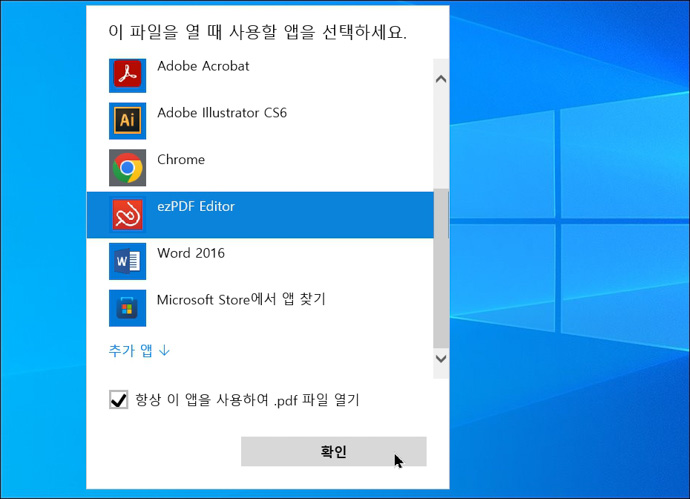Viewport: 690px width, 499px height.
Task: Select the Adobe Acrobat text label
Action: [203, 66]
